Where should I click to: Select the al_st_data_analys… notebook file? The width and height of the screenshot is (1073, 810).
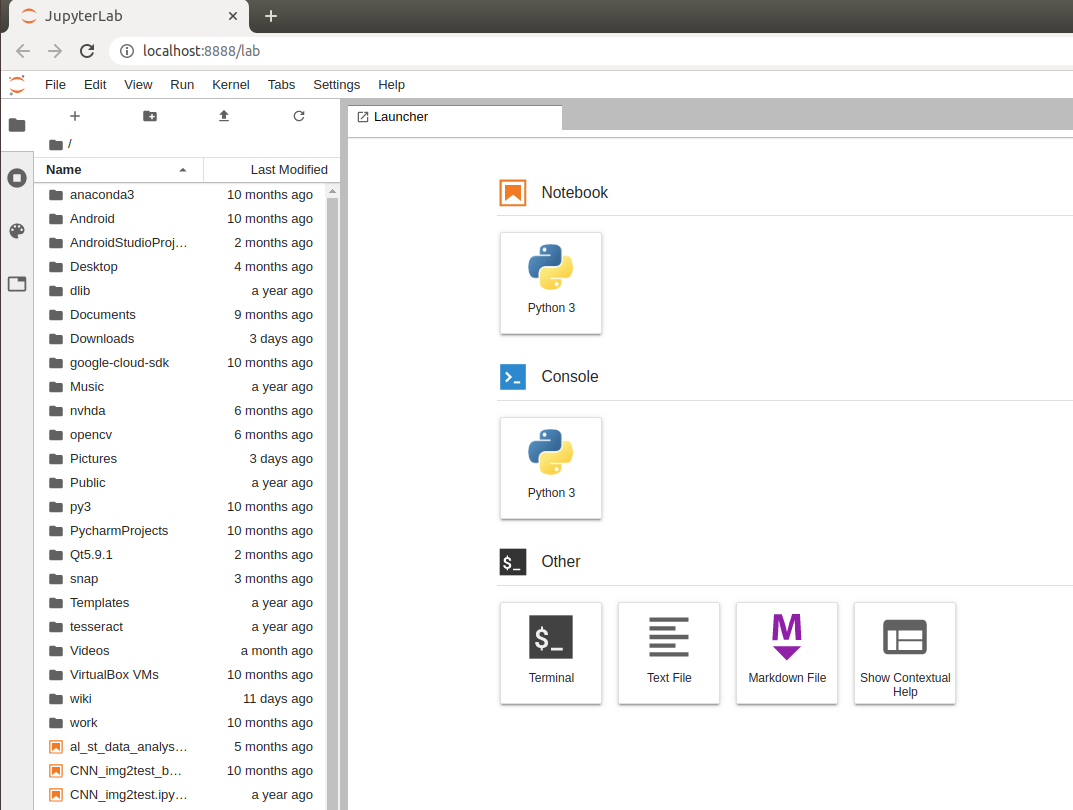[x=181, y=746]
